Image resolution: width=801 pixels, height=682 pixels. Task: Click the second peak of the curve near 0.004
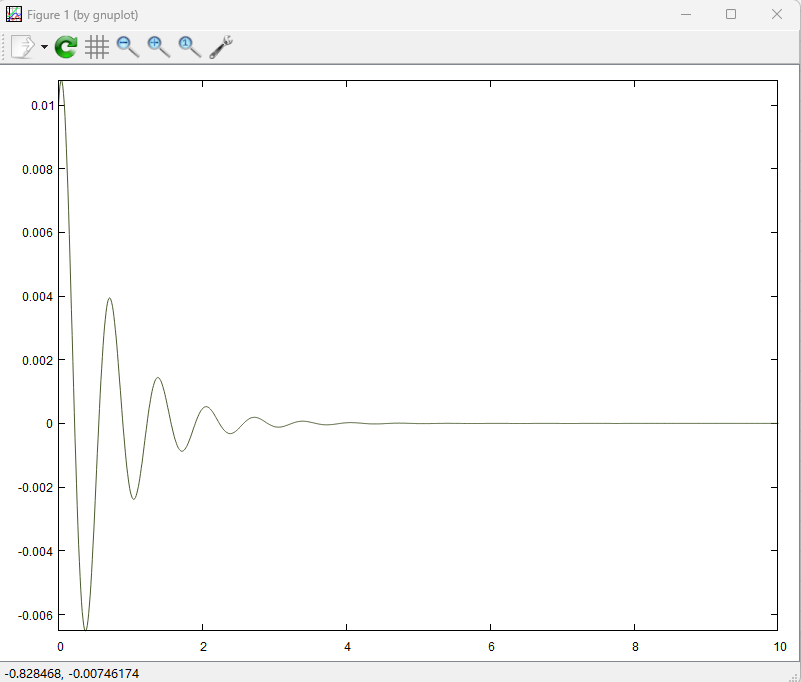coord(109,298)
